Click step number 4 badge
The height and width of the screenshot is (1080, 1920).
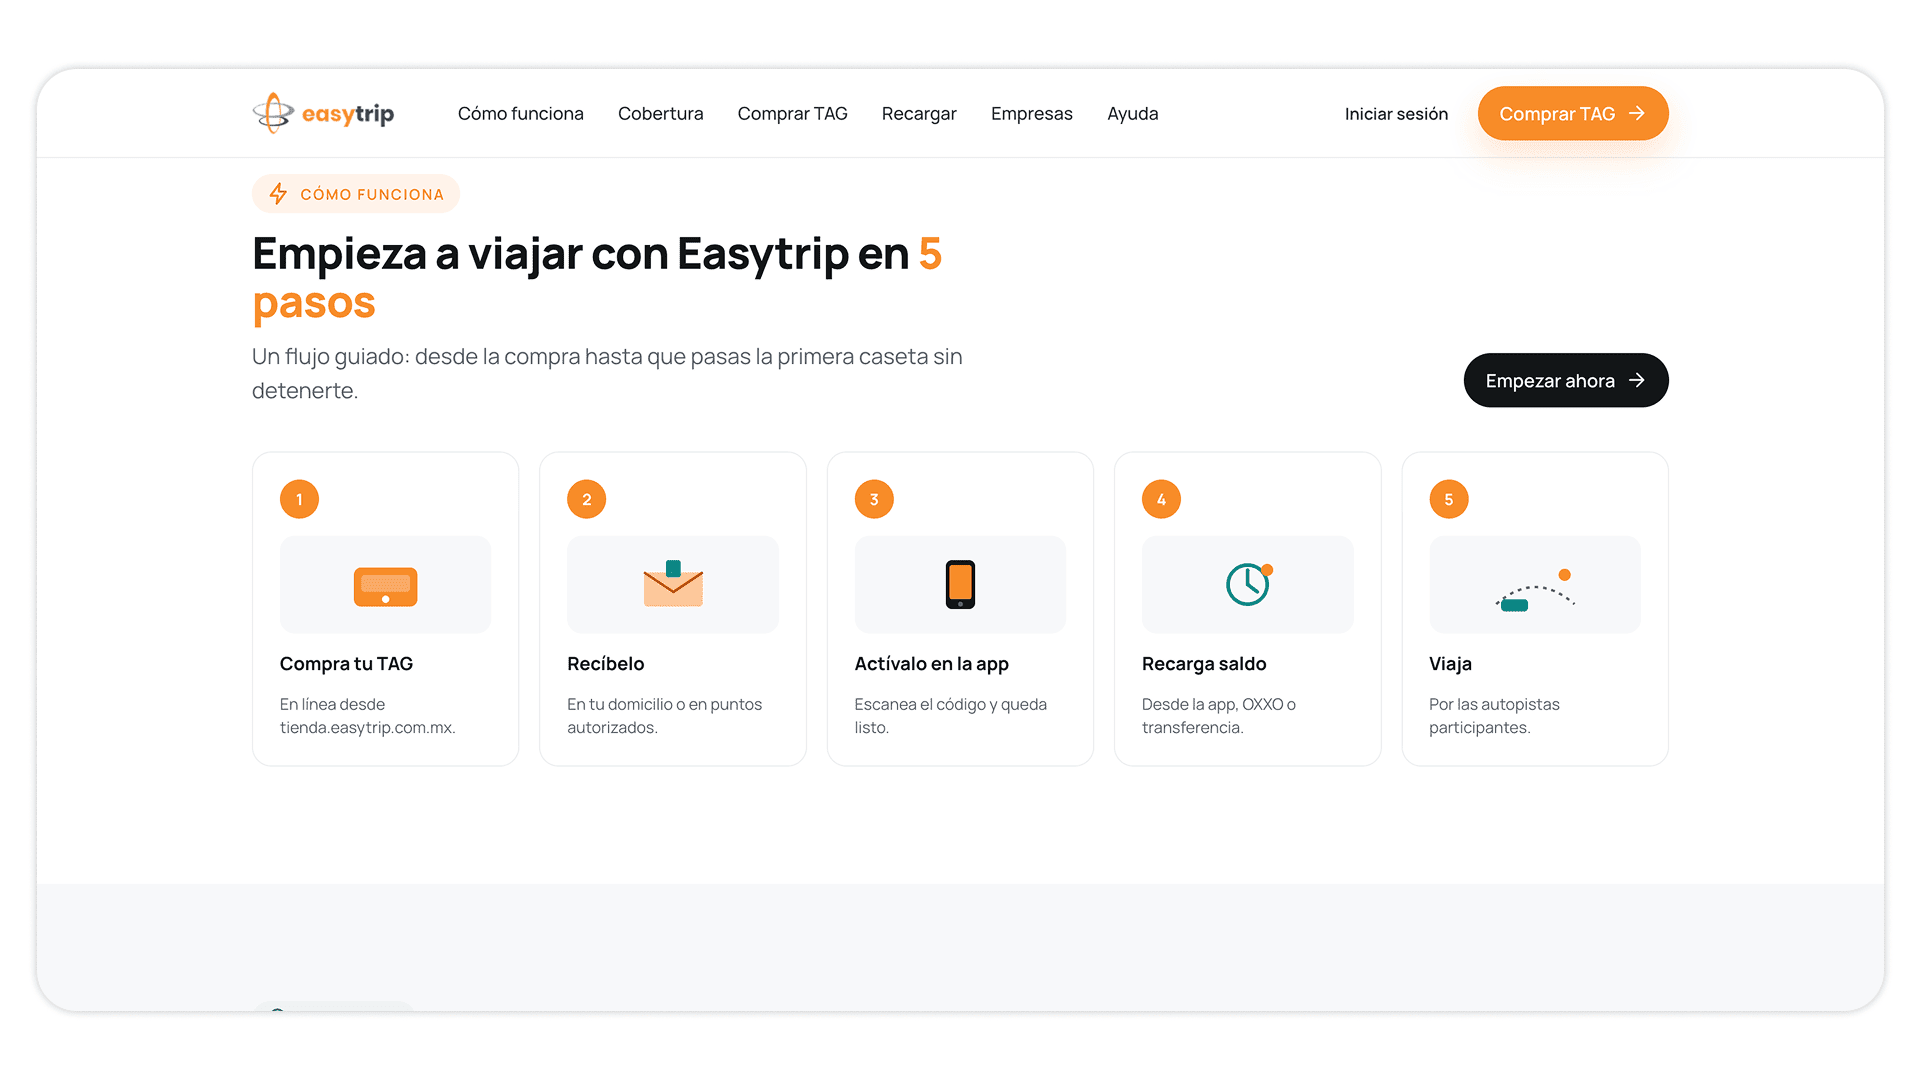1161,499
